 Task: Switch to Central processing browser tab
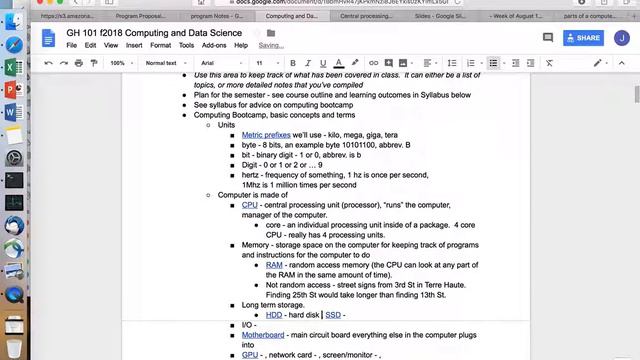click(366, 16)
